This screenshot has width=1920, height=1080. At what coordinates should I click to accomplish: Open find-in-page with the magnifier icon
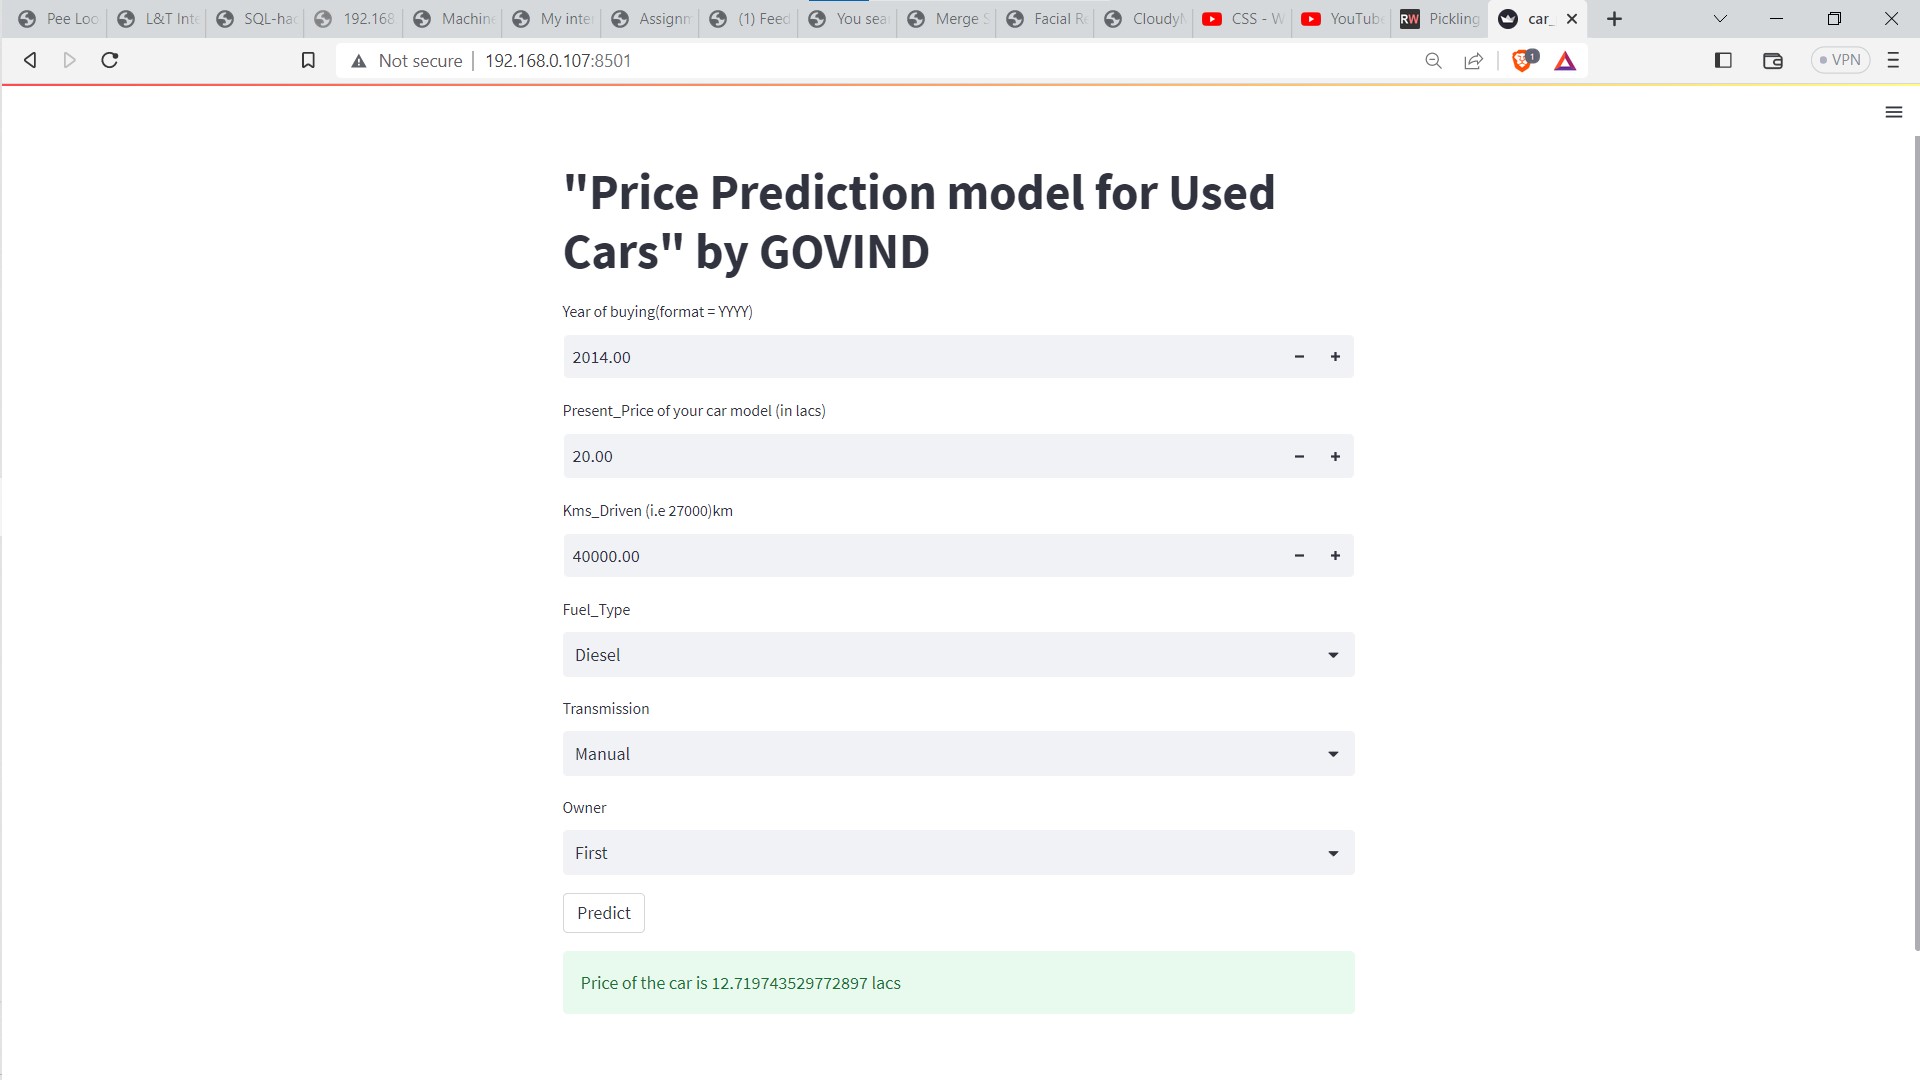pos(1433,60)
